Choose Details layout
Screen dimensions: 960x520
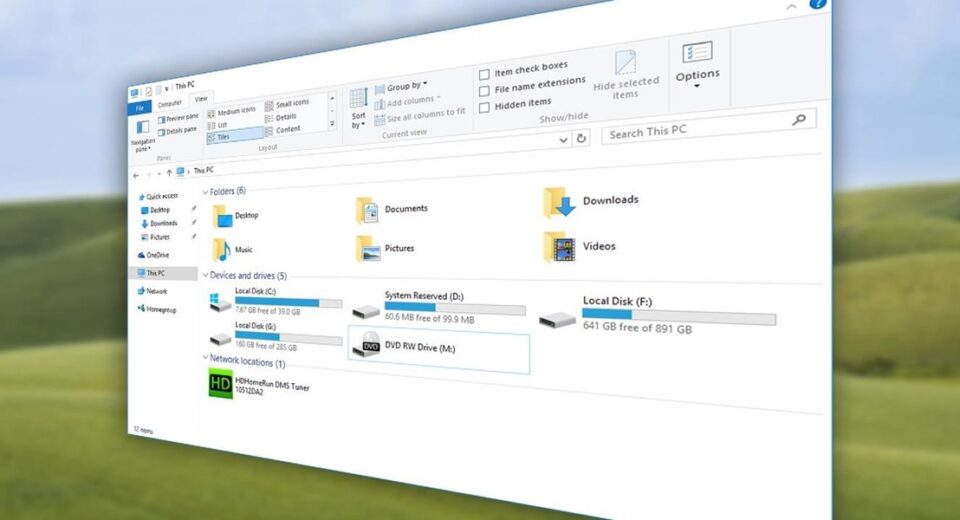point(281,117)
